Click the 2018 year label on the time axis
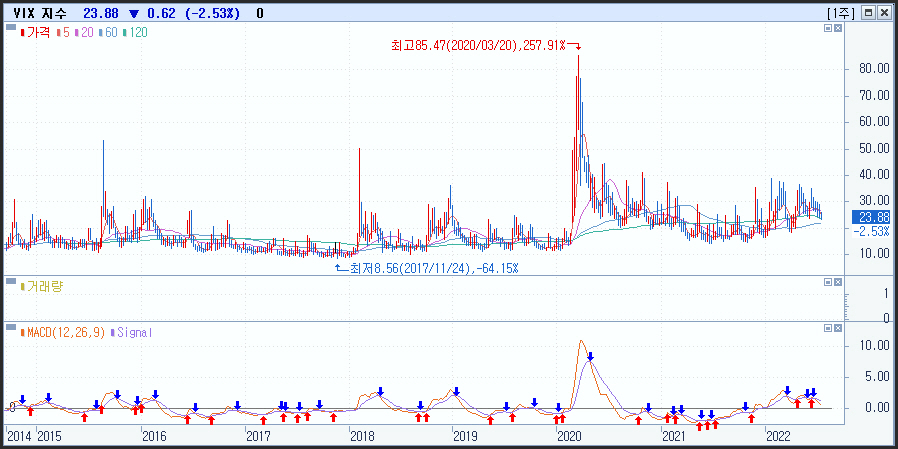 tap(363, 436)
